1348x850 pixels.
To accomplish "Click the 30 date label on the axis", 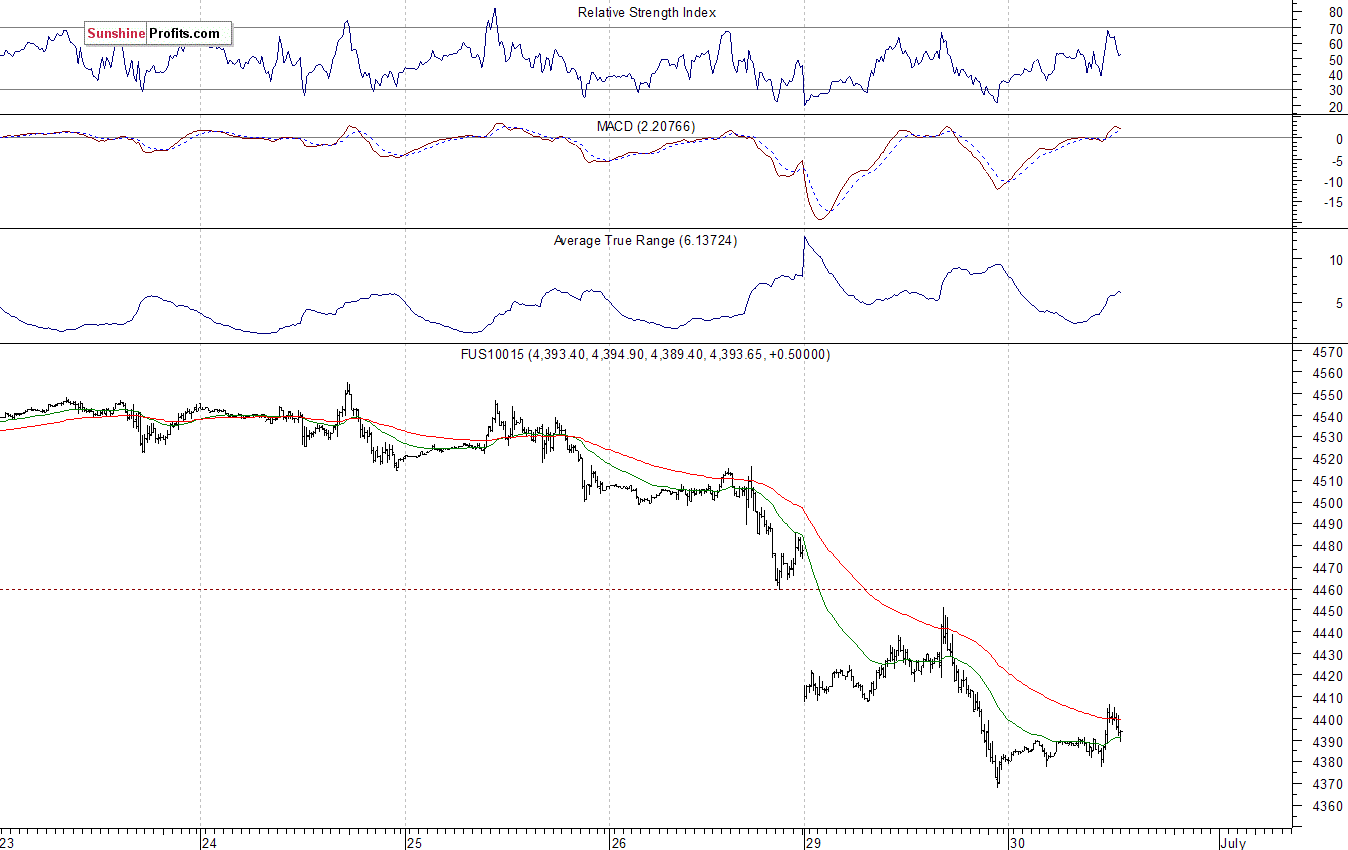I will point(1016,843).
